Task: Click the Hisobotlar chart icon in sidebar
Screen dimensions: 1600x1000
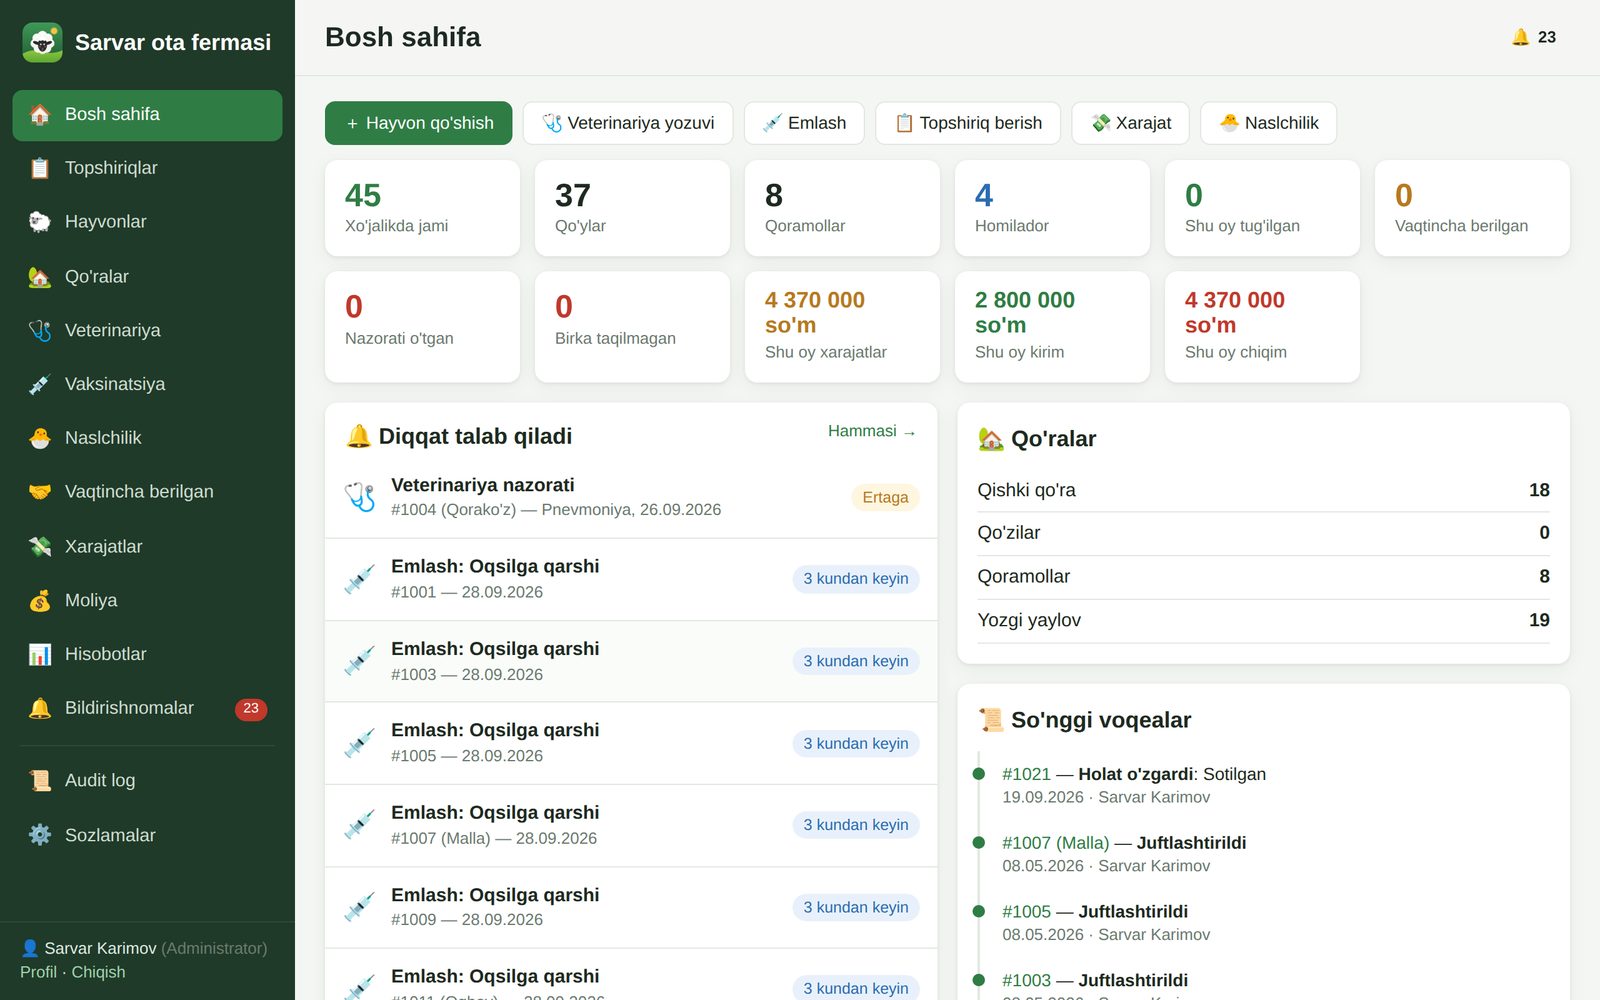Action: 40,654
